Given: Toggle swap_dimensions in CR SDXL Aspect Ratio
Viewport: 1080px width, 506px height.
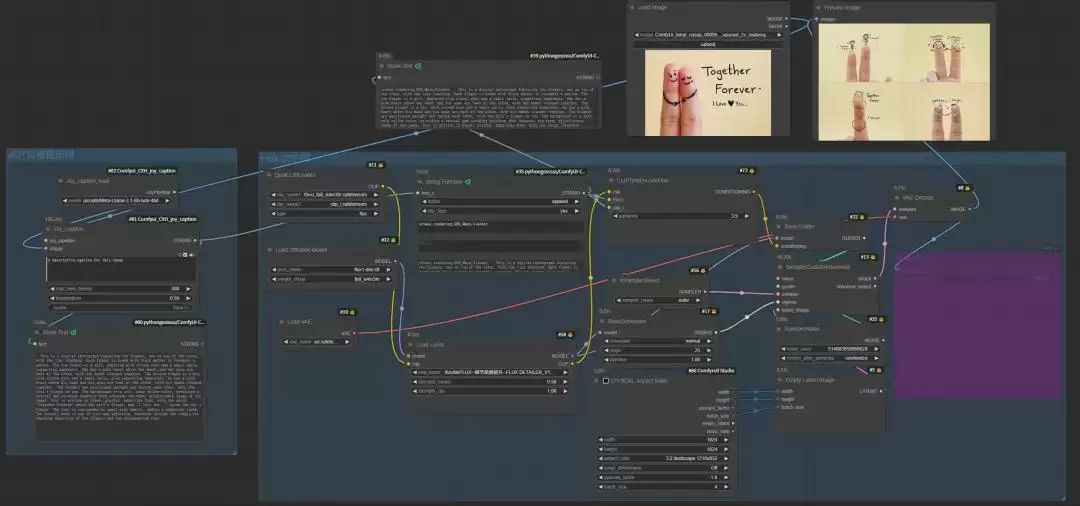Looking at the screenshot, I should coord(665,468).
